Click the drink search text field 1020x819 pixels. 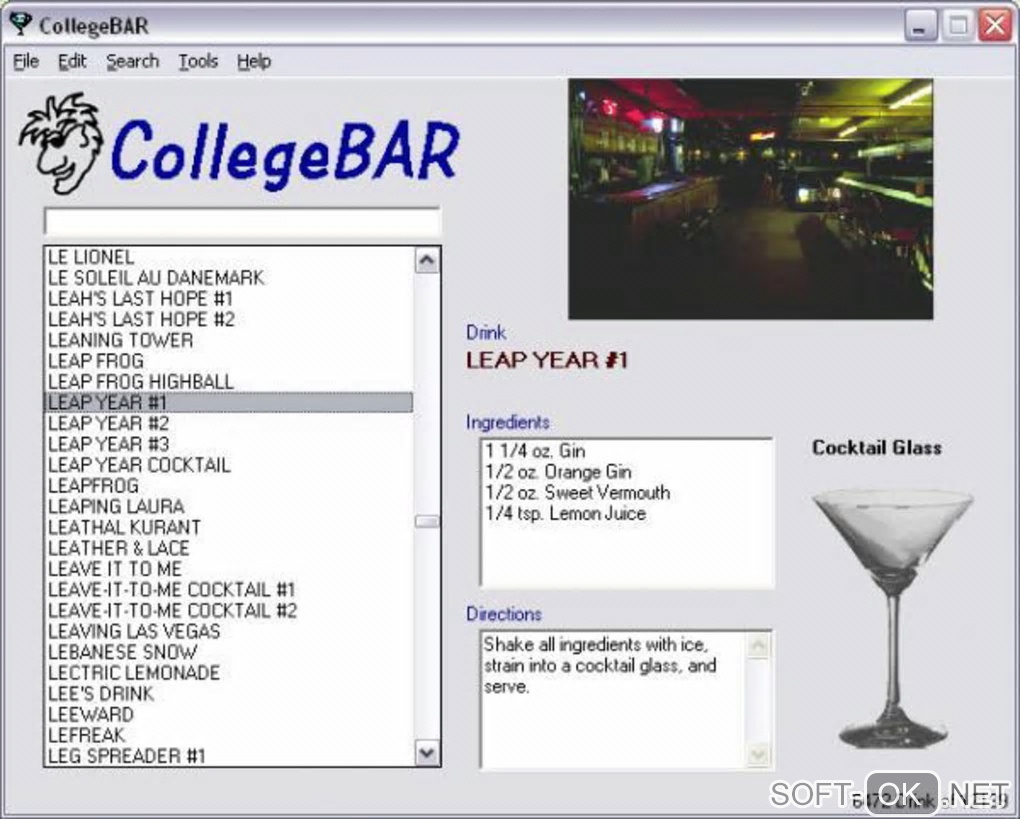click(x=242, y=221)
